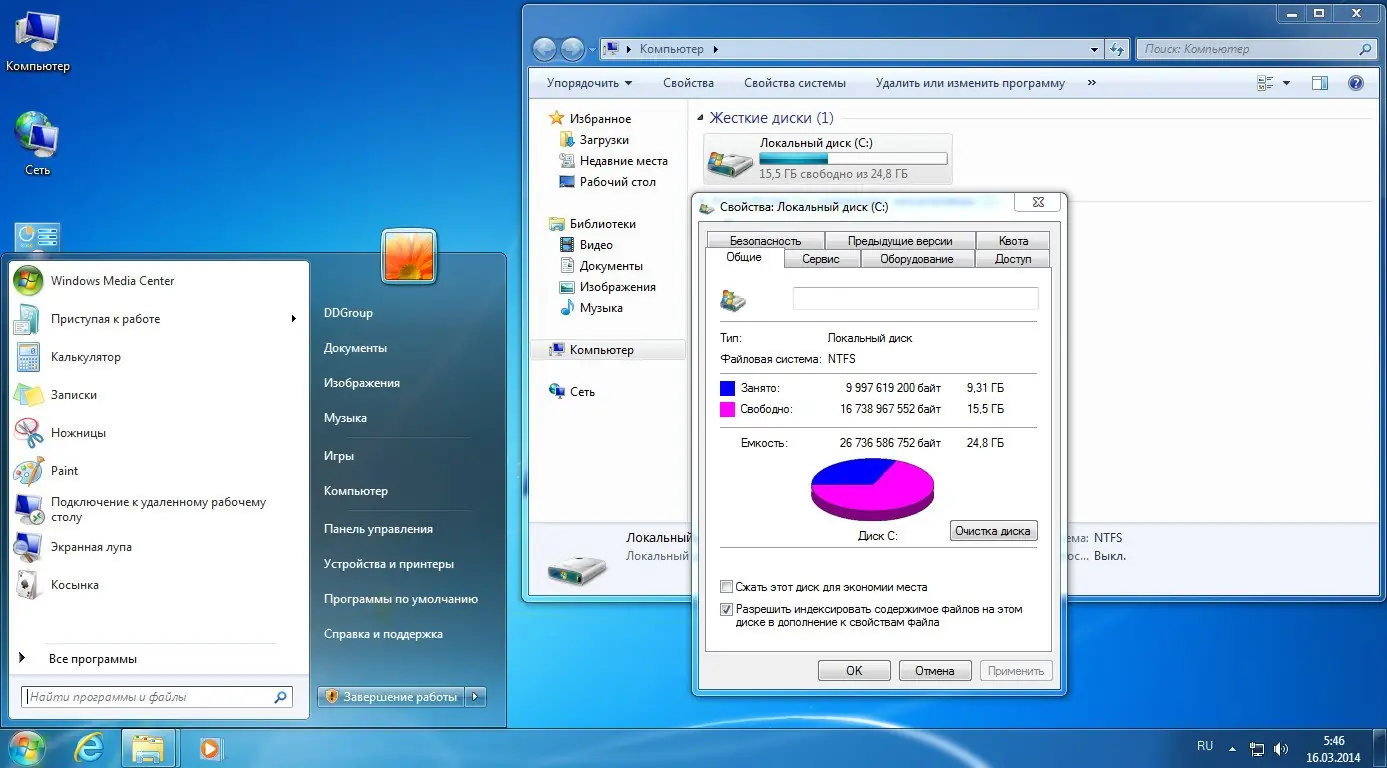
Task: Launch Калькулятор from the Start menu
Action: 160,357
